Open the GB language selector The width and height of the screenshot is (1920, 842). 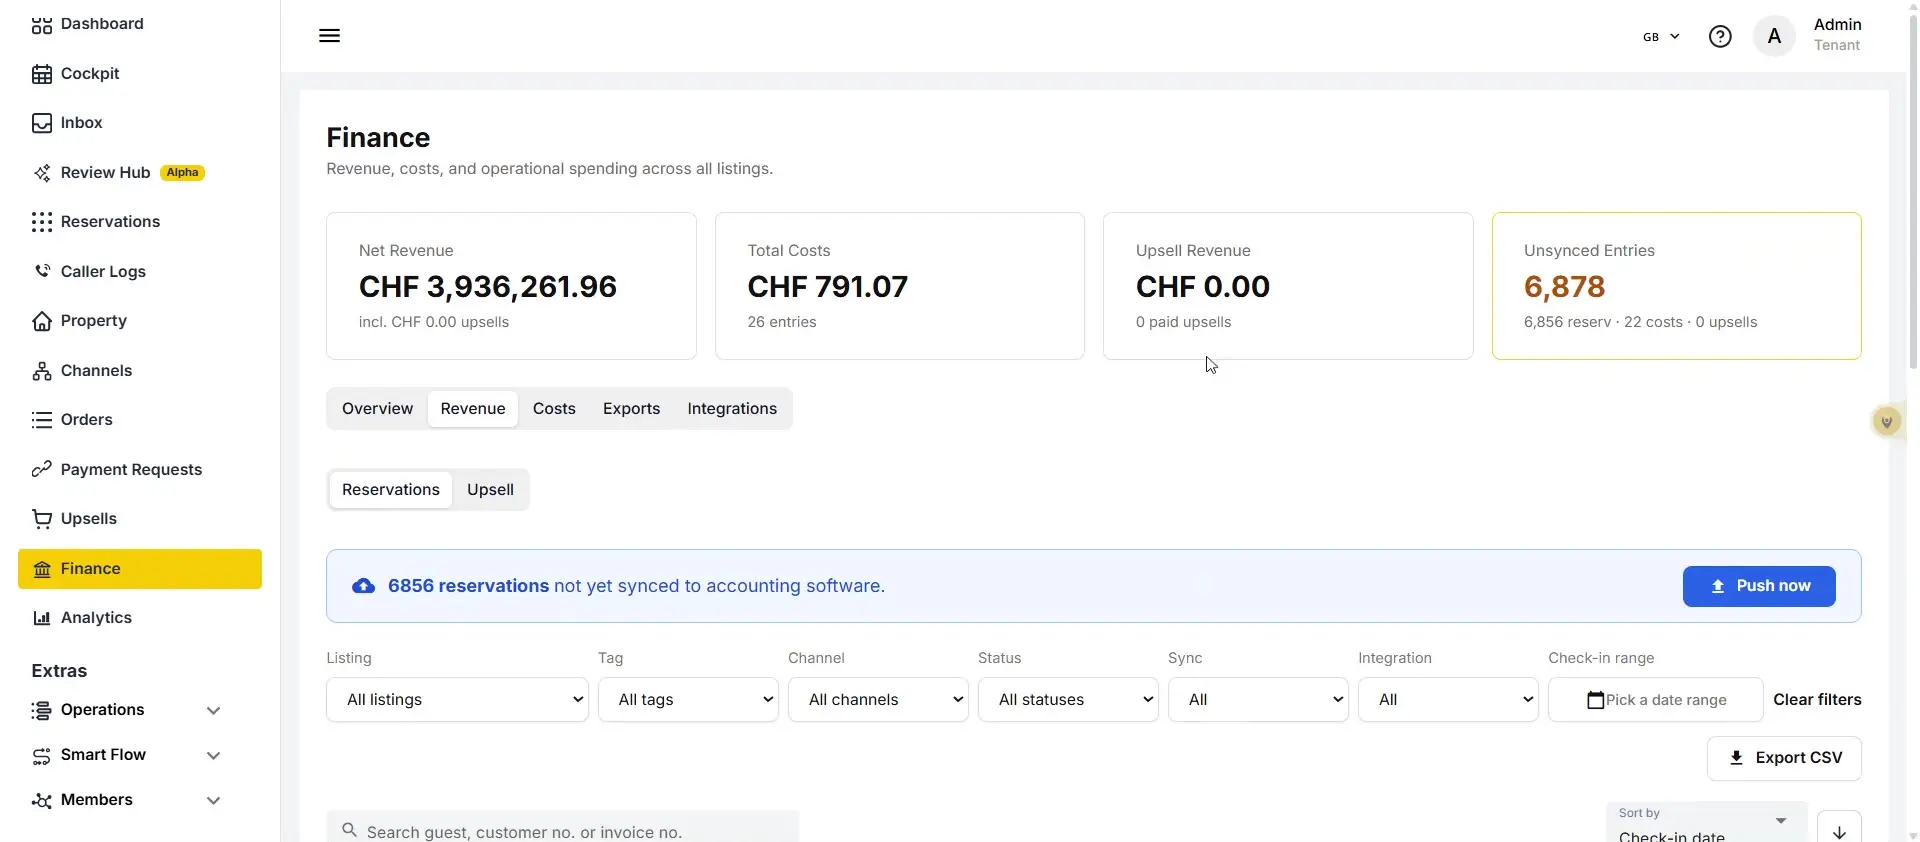tap(1661, 37)
